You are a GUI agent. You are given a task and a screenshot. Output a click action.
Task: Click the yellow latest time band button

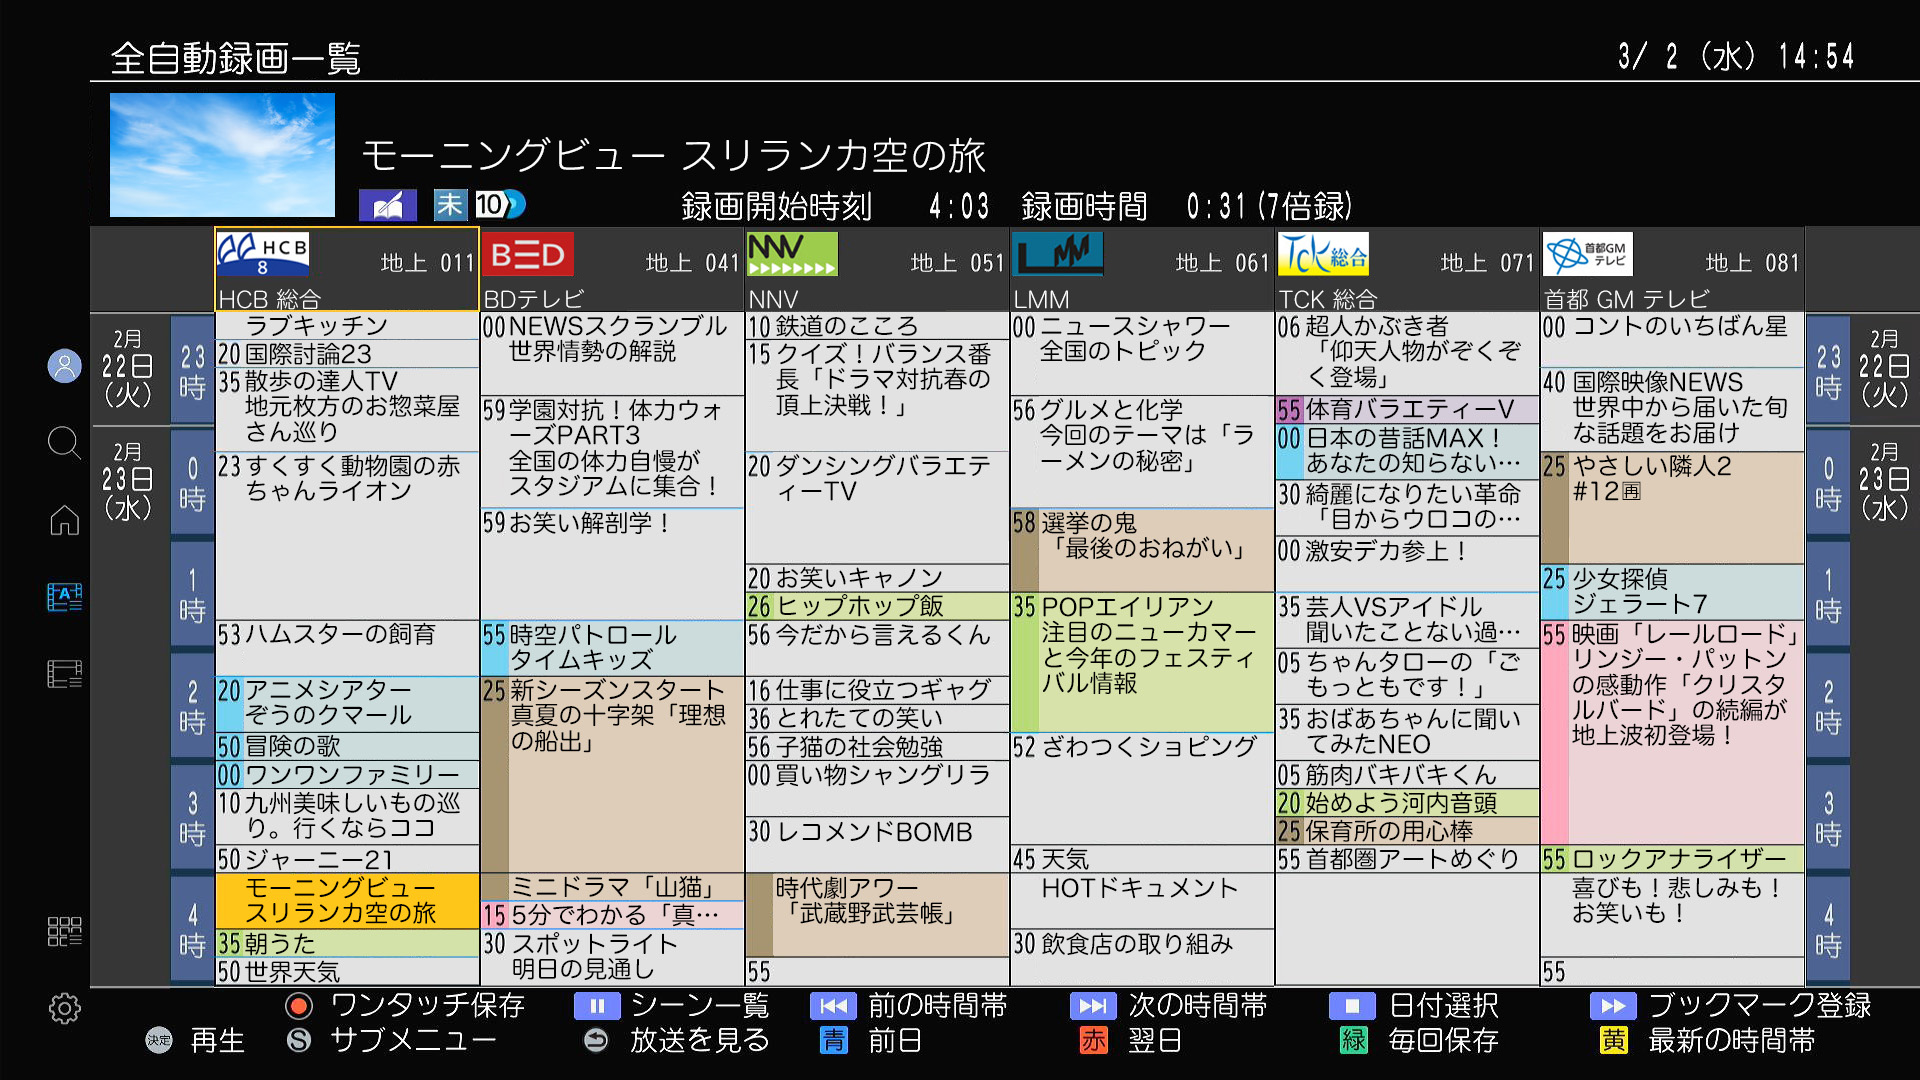click(x=1613, y=1041)
